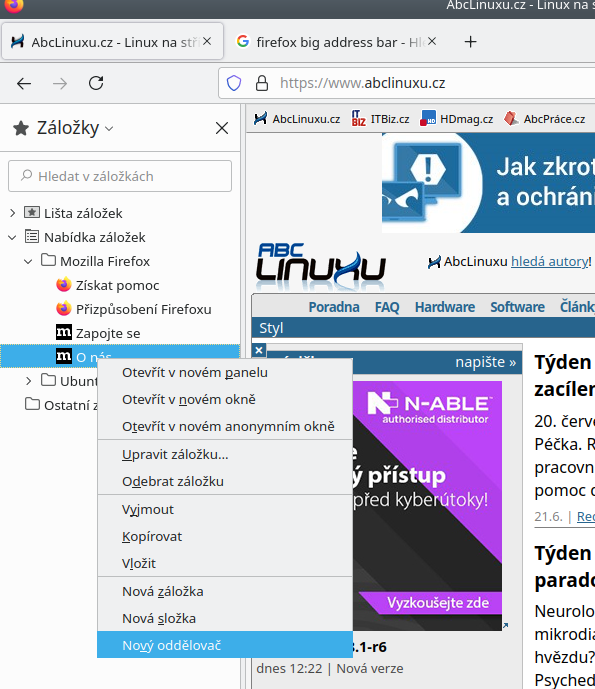Collapse the Mozilla Firefox folder
This screenshot has width=595, height=689.
pos(28,262)
